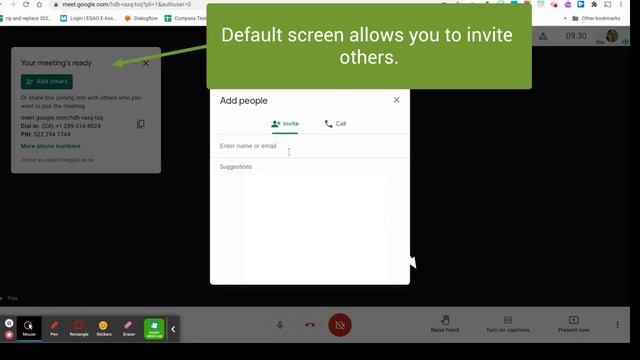Screen dimensions: 640x360
Task: Click the browser address bar URL
Action: [x=127, y=4]
